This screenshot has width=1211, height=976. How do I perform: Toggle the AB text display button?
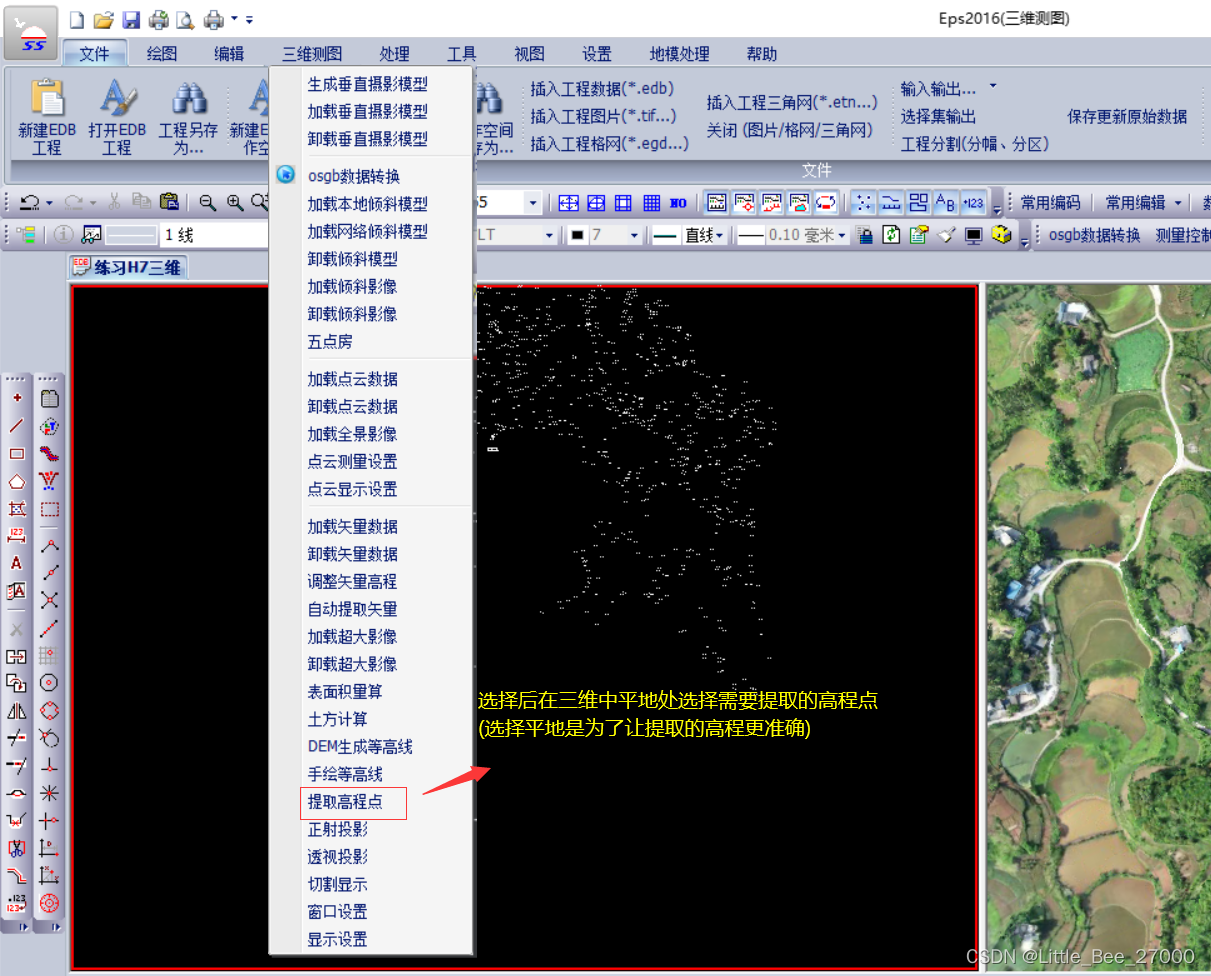coord(945,203)
